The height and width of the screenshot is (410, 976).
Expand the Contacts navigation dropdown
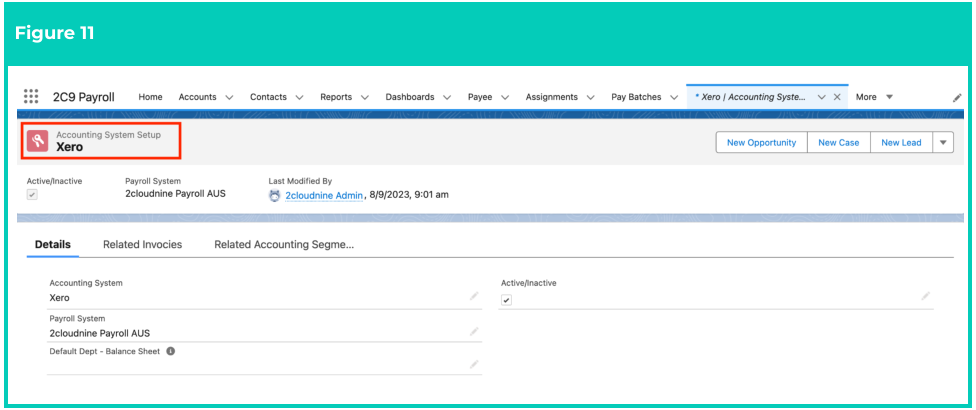coord(299,97)
